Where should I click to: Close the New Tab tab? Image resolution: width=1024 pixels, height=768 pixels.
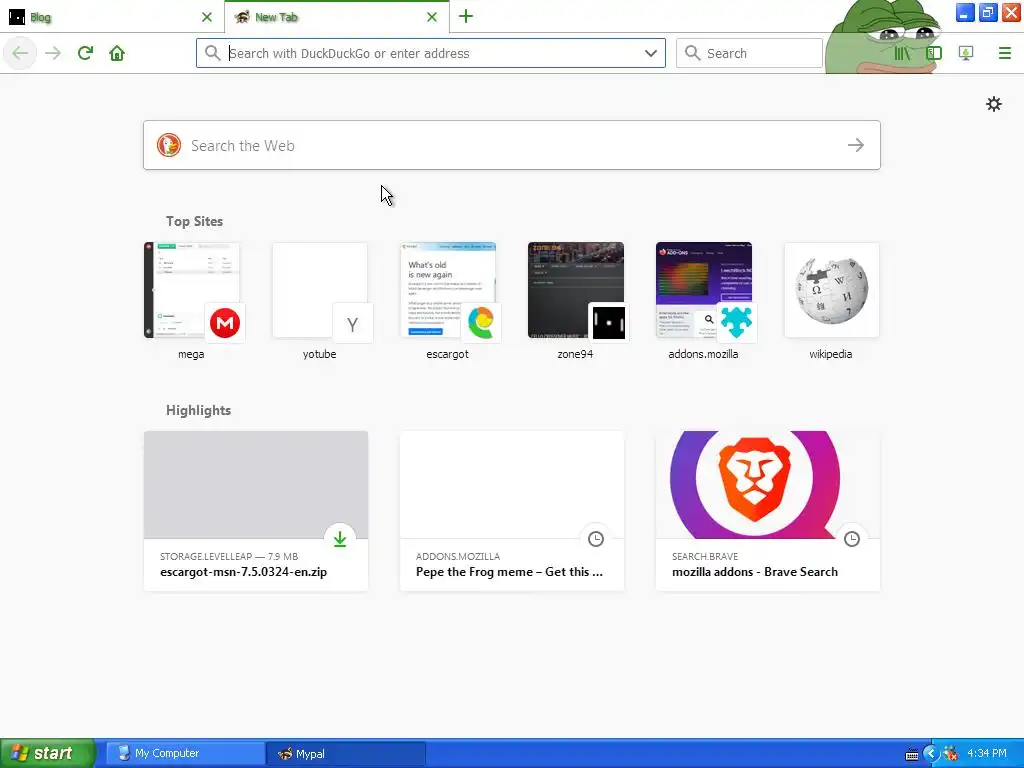pyautogui.click(x=432, y=17)
